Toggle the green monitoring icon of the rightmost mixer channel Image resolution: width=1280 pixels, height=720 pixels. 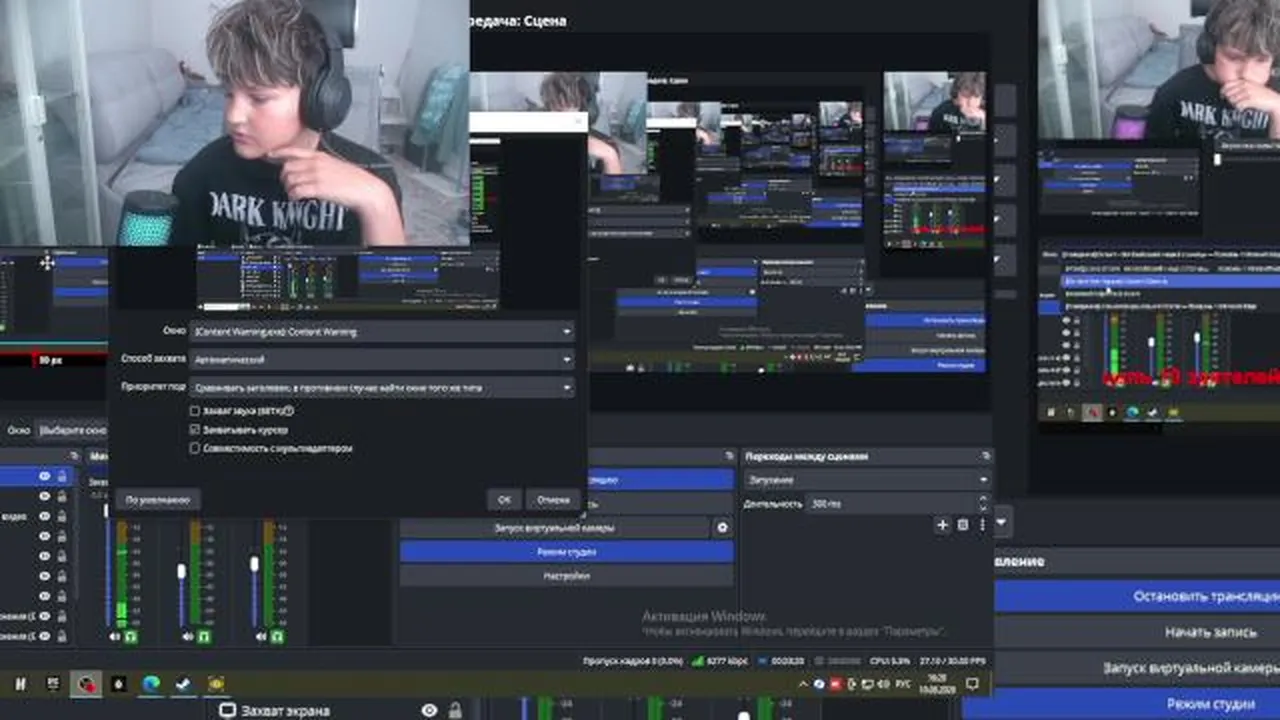278,636
